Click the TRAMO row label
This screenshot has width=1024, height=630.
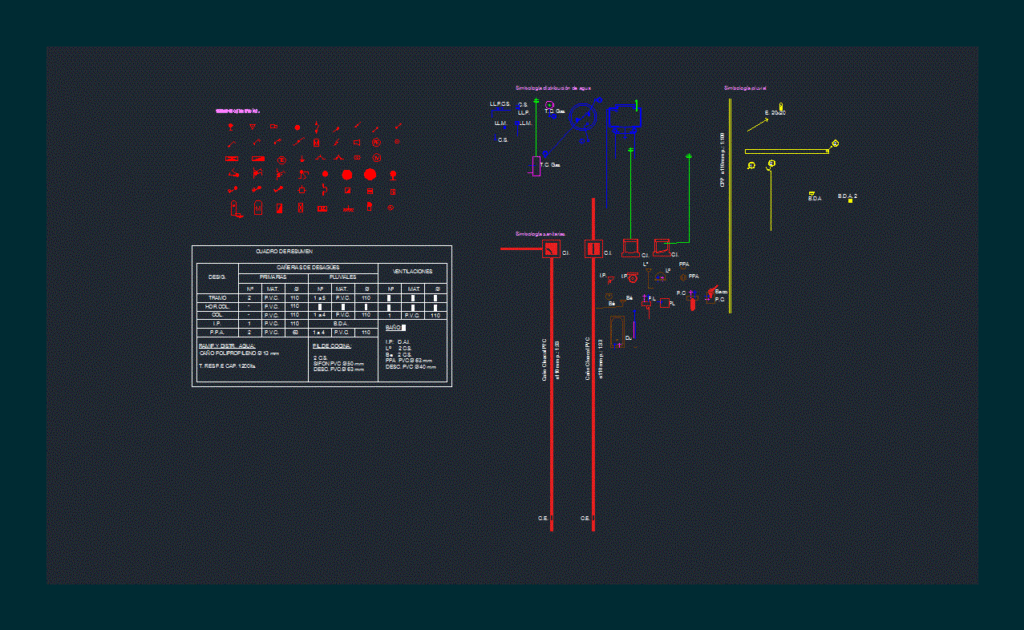pos(217,298)
